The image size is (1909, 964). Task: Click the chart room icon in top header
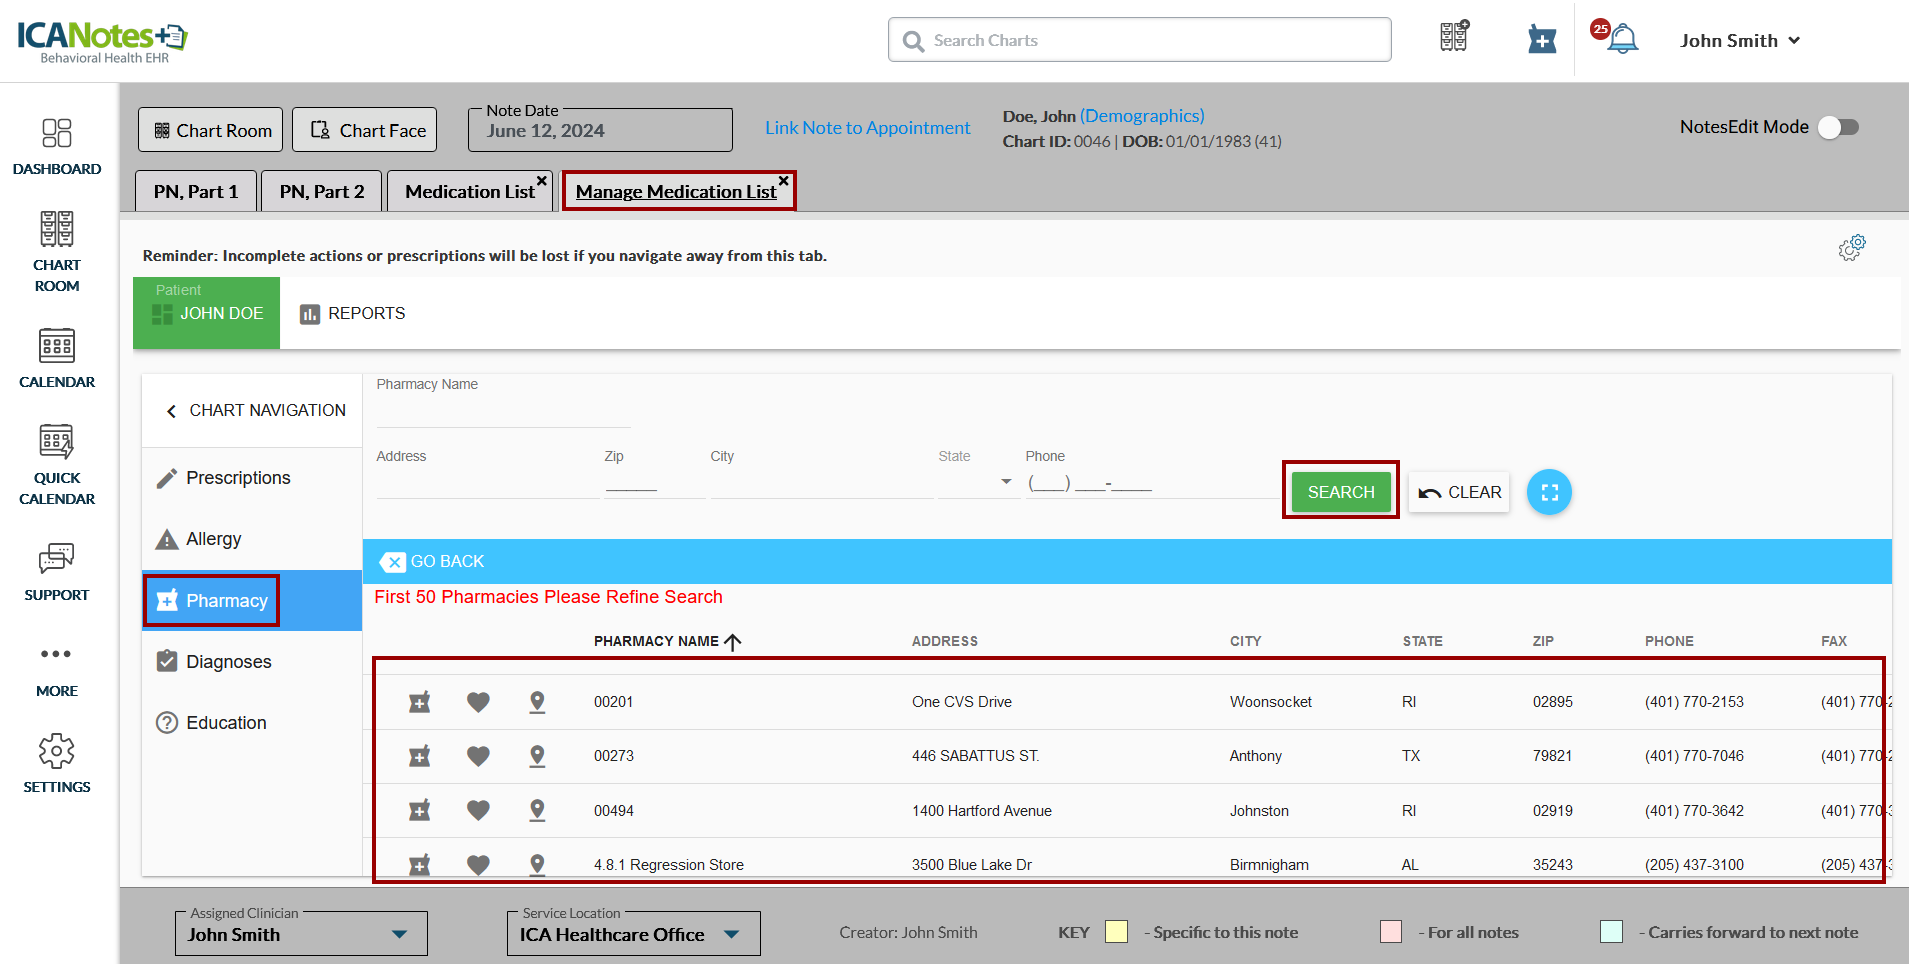tap(1454, 37)
